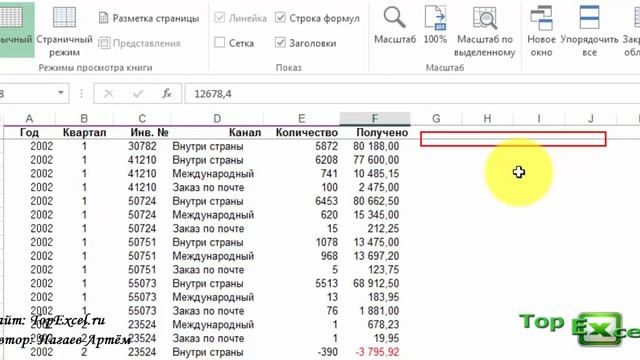640x360 pixels.
Task: Select the cell with value 15 345,00
Action: tap(375, 215)
